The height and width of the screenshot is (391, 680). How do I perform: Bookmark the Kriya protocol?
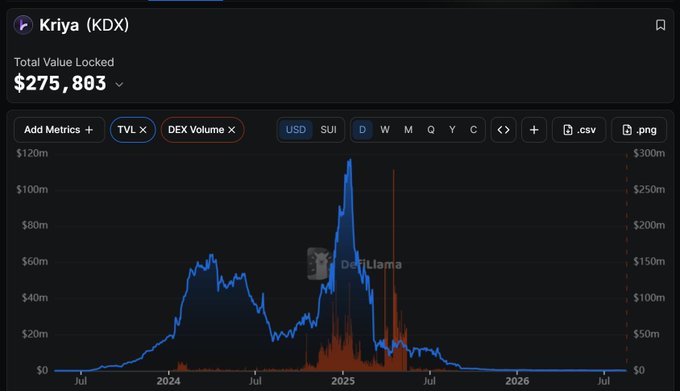(x=660, y=25)
